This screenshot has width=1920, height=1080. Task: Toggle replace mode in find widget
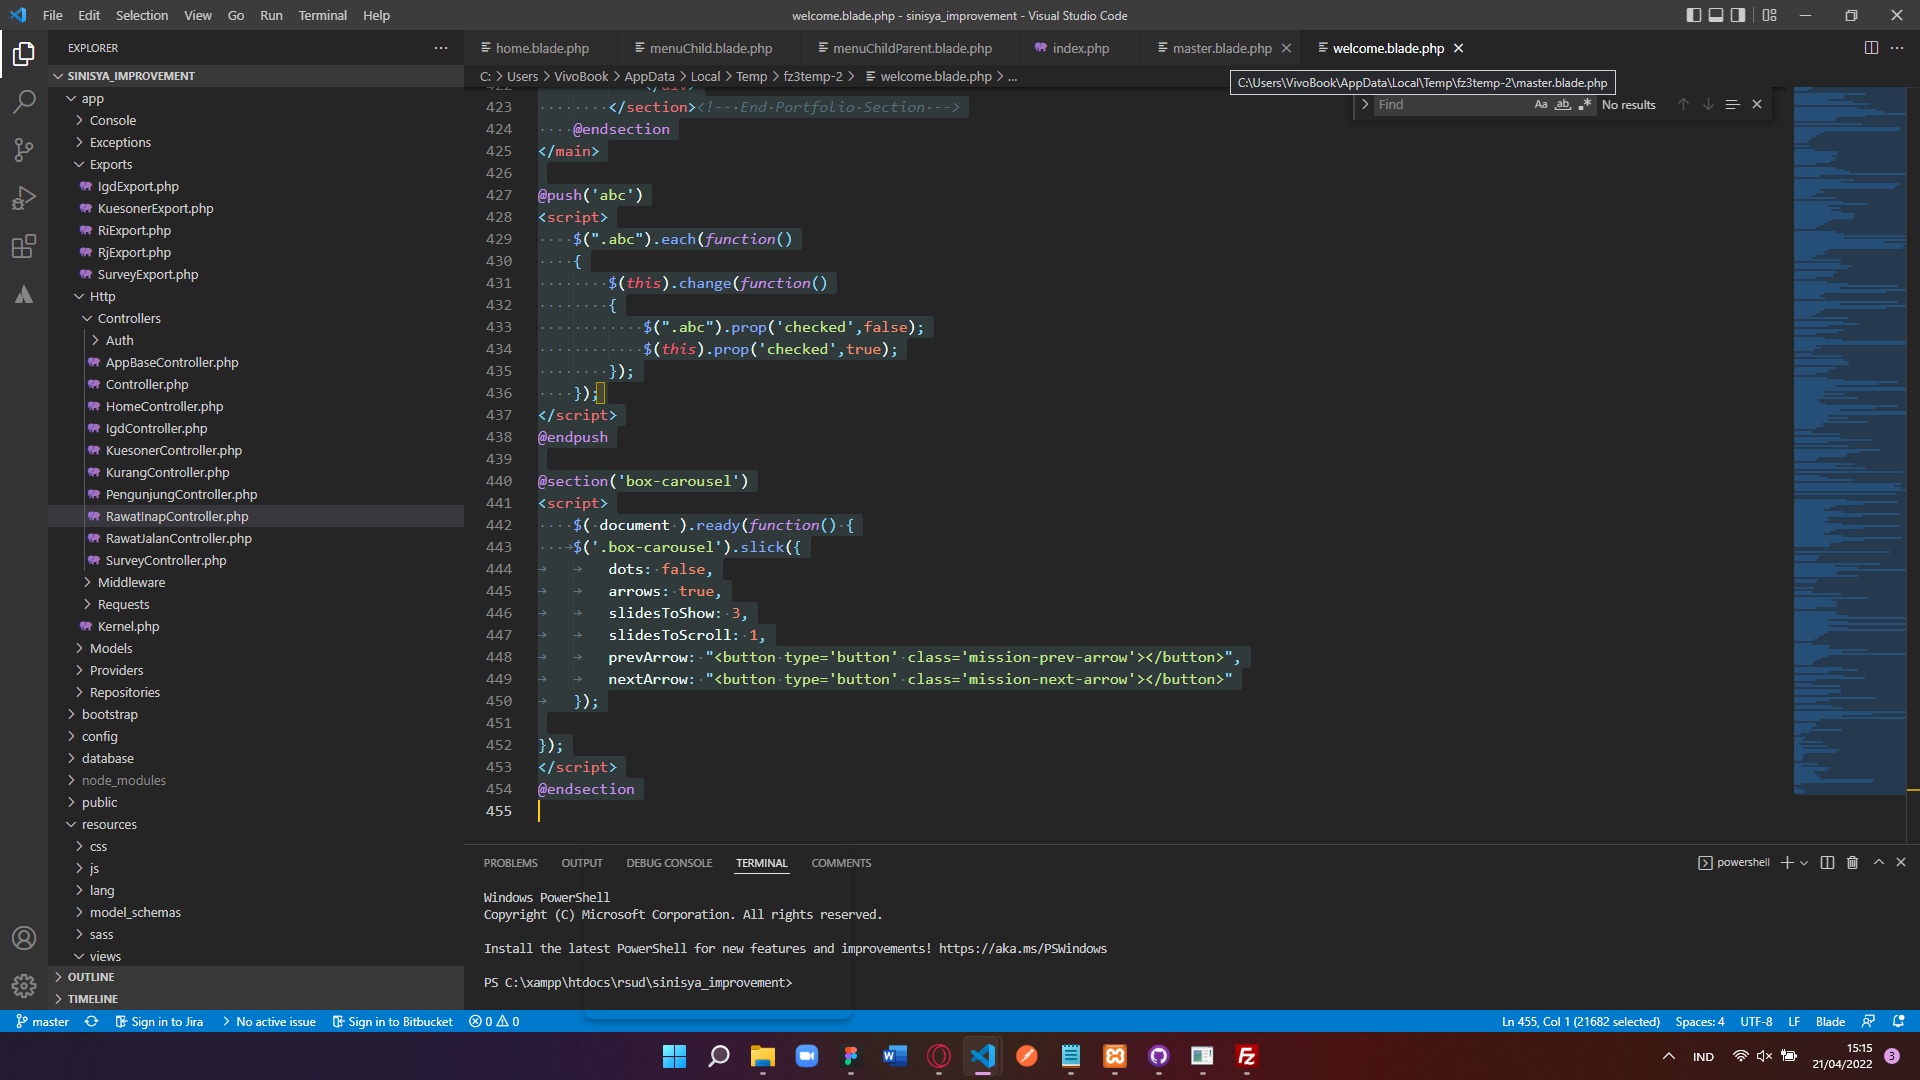(1365, 104)
